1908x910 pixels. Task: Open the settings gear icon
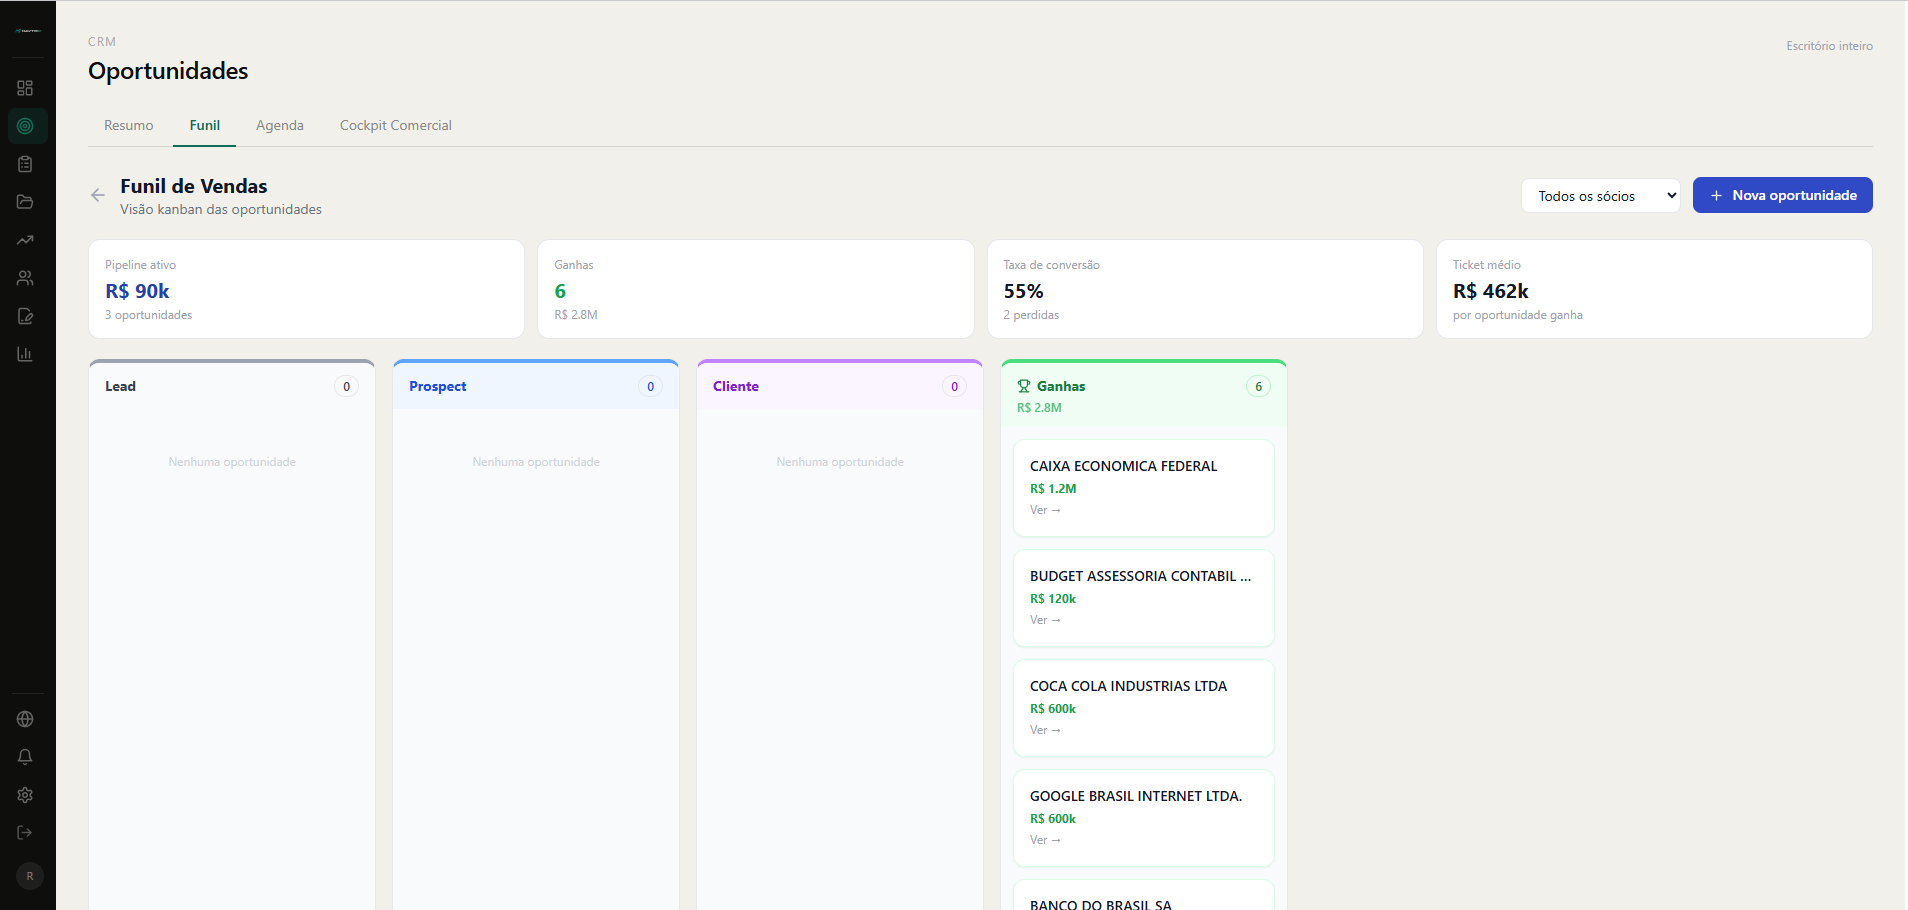point(25,795)
